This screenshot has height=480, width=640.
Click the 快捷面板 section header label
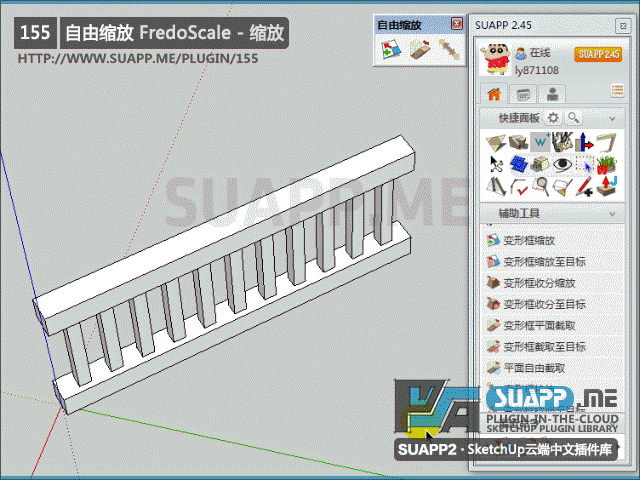pyautogui.click(x=519, y=118)
